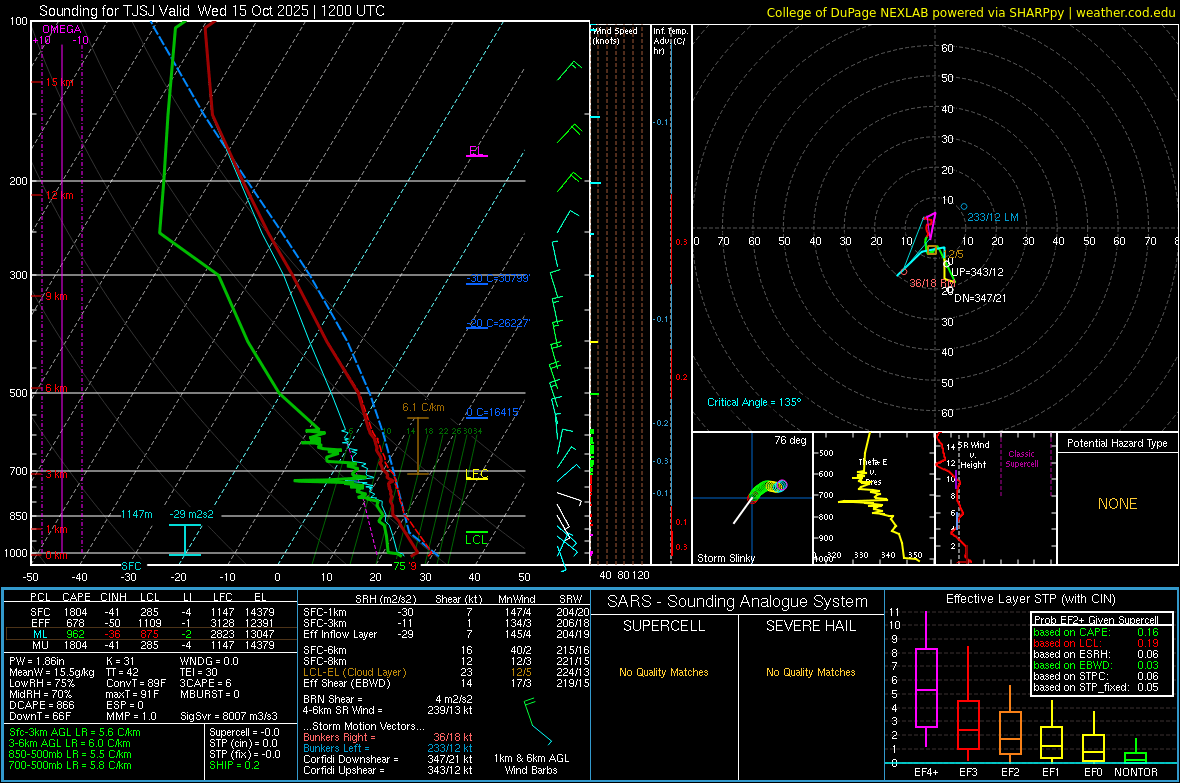Click the '76 deg' value in slinky panel
The height and width of the screenshot is (783, 1180).
(790, 440)
